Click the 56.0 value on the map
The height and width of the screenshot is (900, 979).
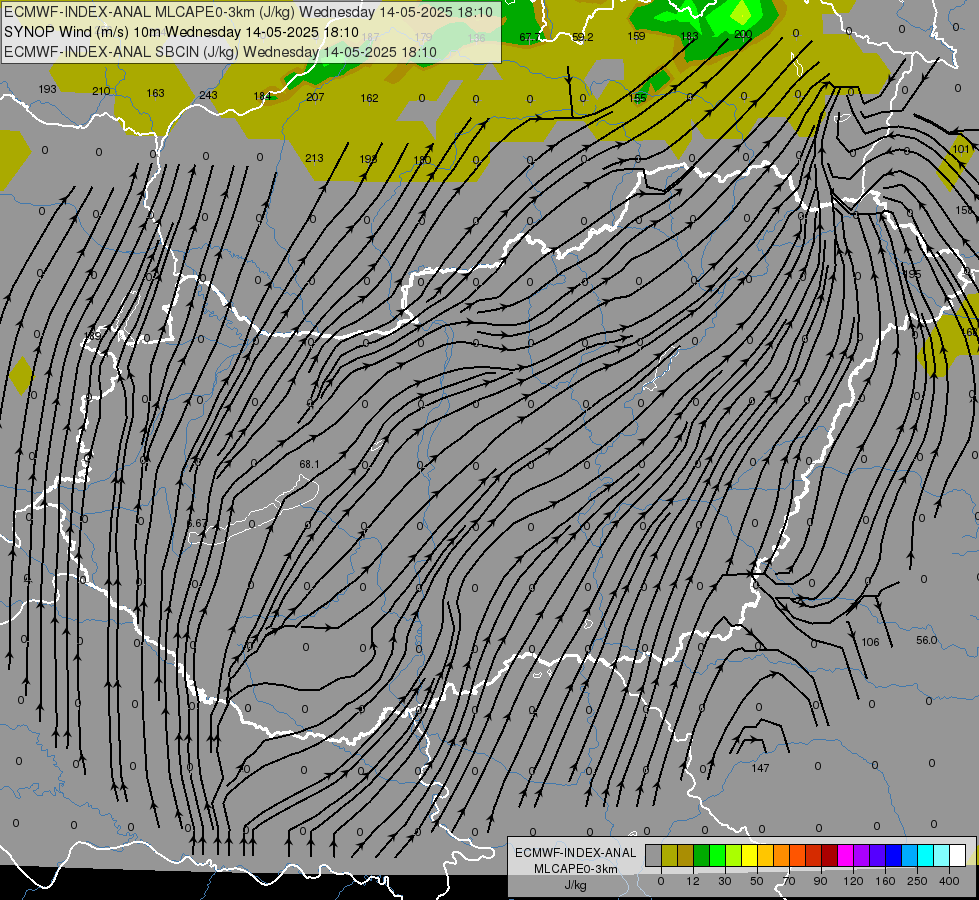click(927, 640)
